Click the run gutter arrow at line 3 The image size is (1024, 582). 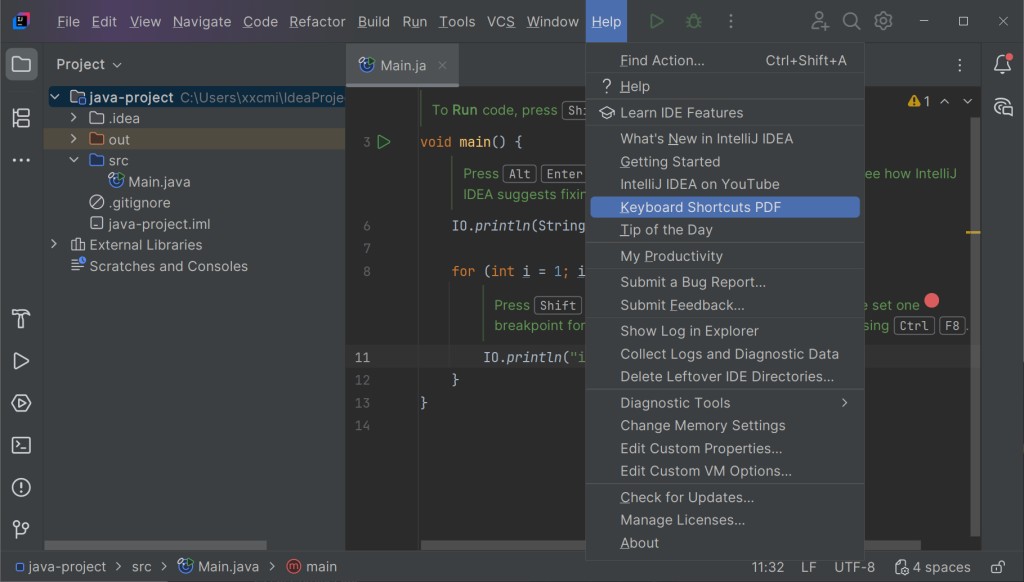pyautogui.click(x=384, y=142)
